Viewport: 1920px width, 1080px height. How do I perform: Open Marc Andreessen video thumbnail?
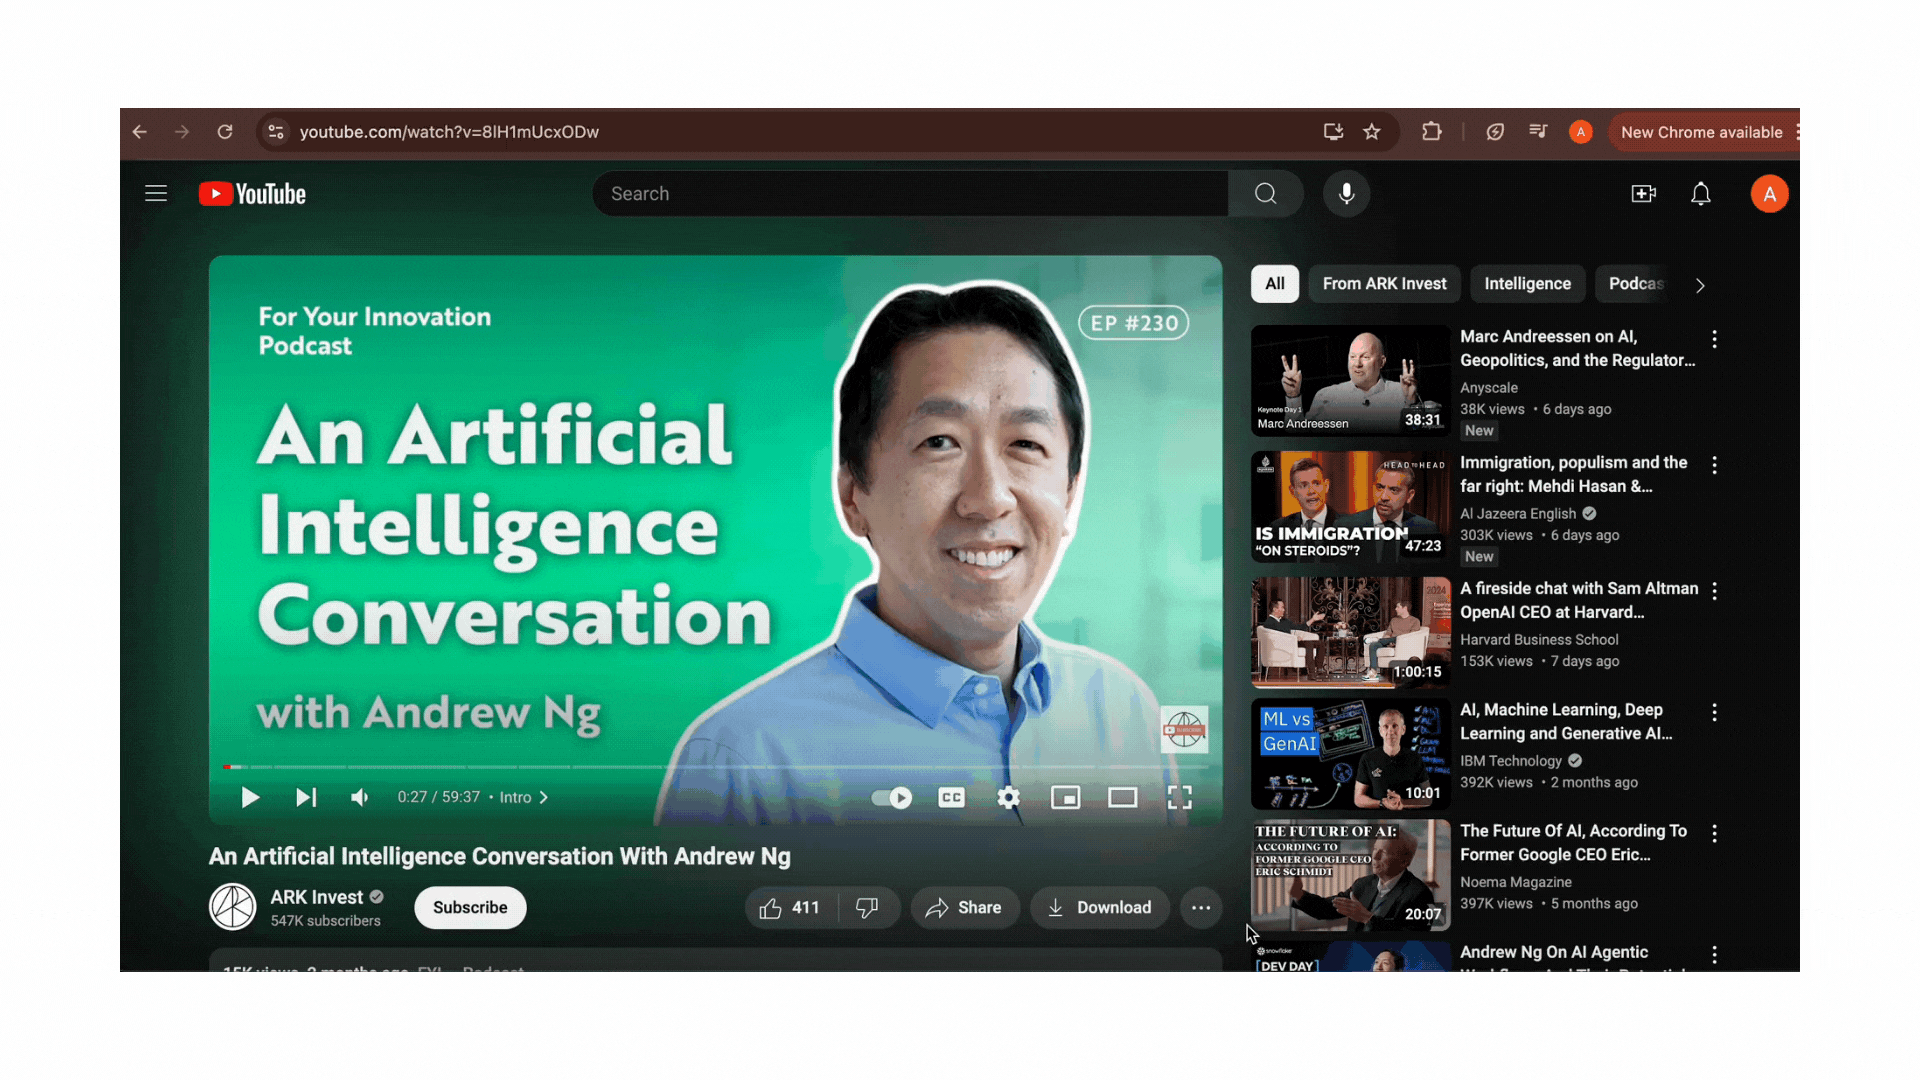1350,380
